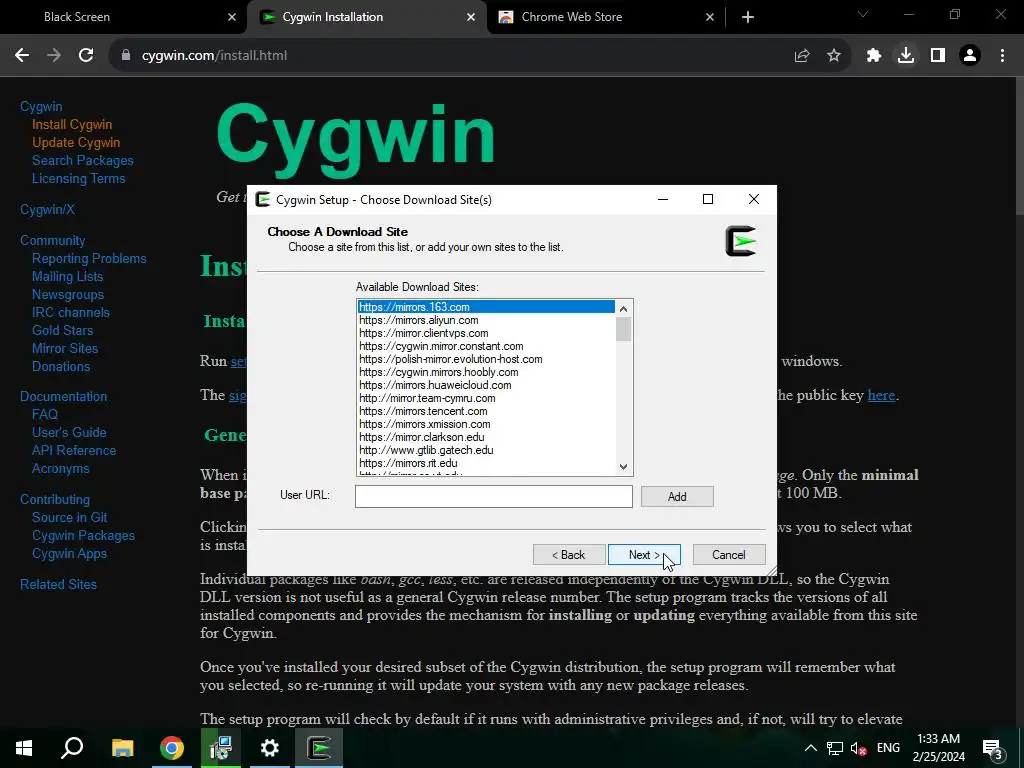1024x768 pixels.
Task: Close the Black Screen tab
Action: [x=232, y=17]
